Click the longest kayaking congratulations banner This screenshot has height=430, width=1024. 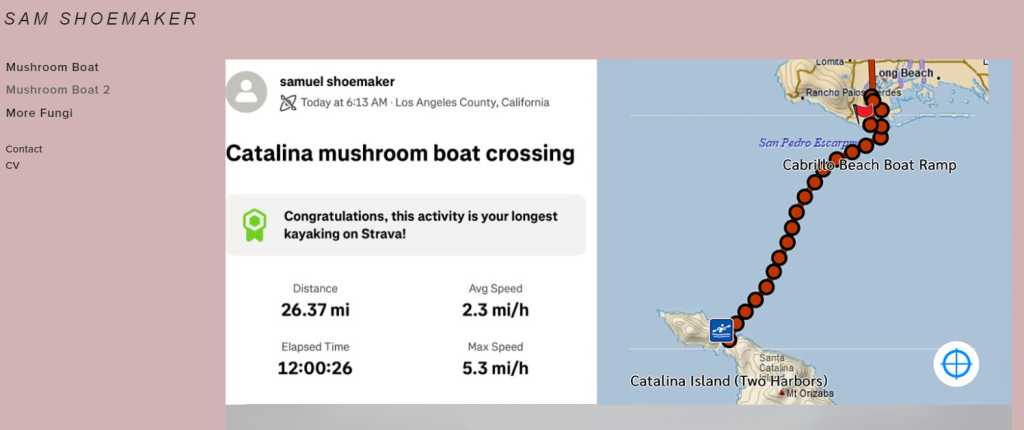click(x=406, y=225)
